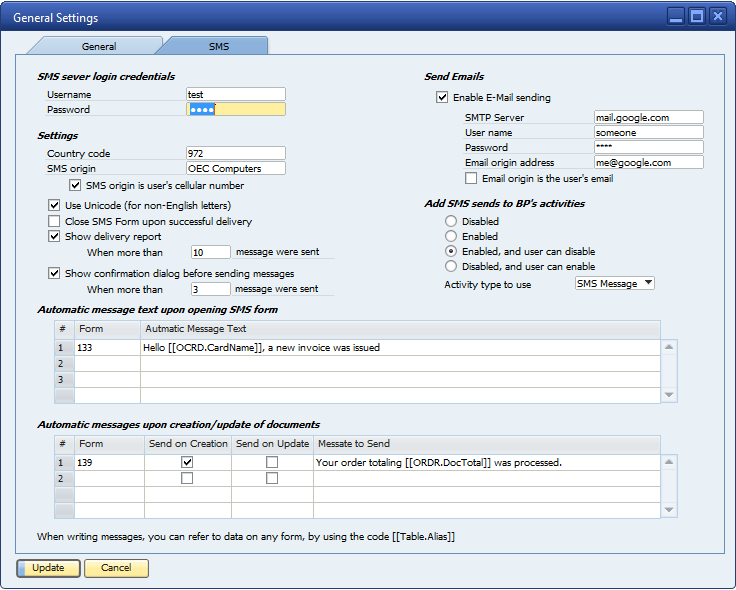Switch to the General tab
The image size is (736, 590).
coord(99,46)
